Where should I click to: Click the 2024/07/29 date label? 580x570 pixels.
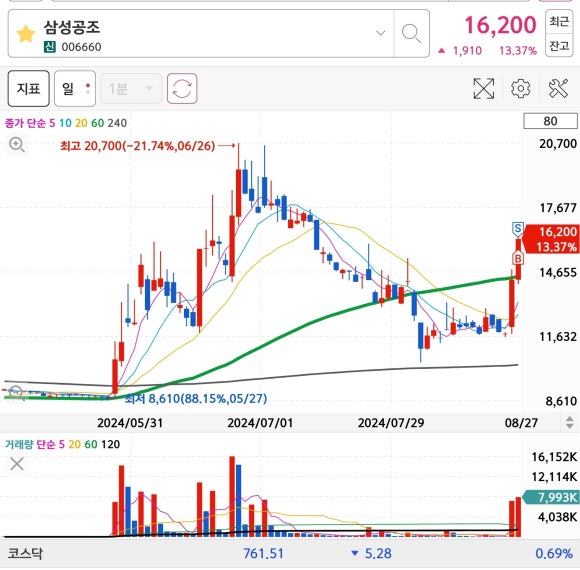pyautogui.click(x=391, y=423)
